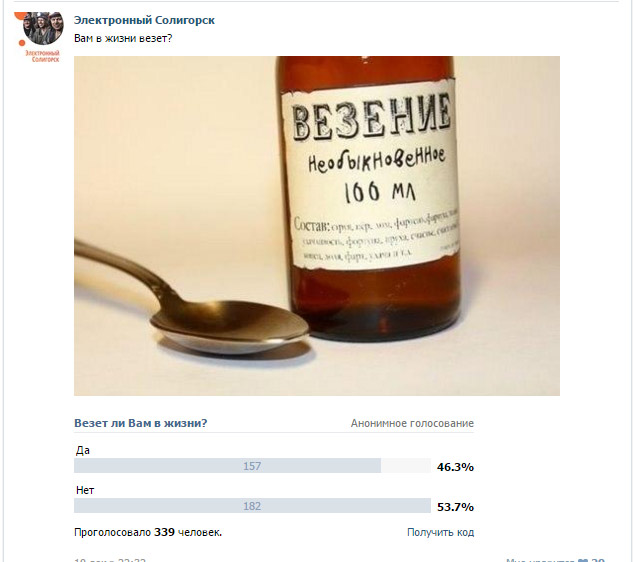634x562 pixels.
Task: Click the 'Анонимное голосование' label
Action: coord(412,424)
